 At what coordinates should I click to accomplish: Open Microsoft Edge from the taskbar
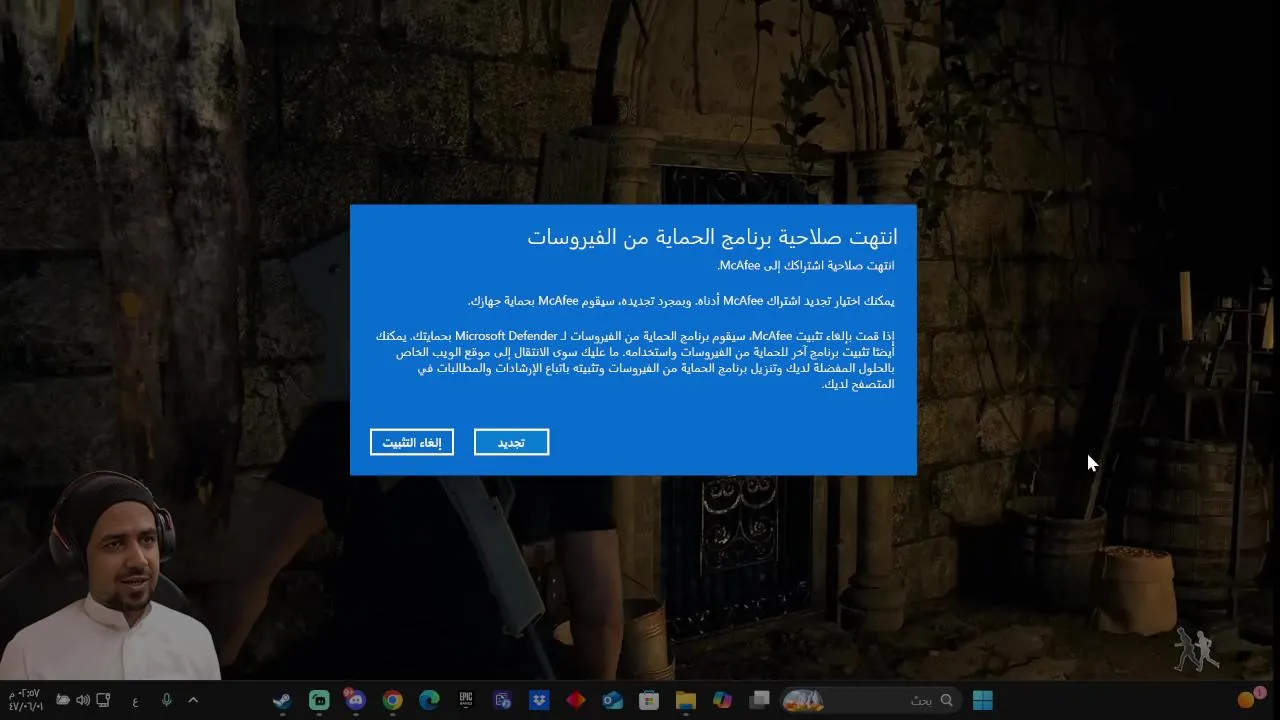429,700
